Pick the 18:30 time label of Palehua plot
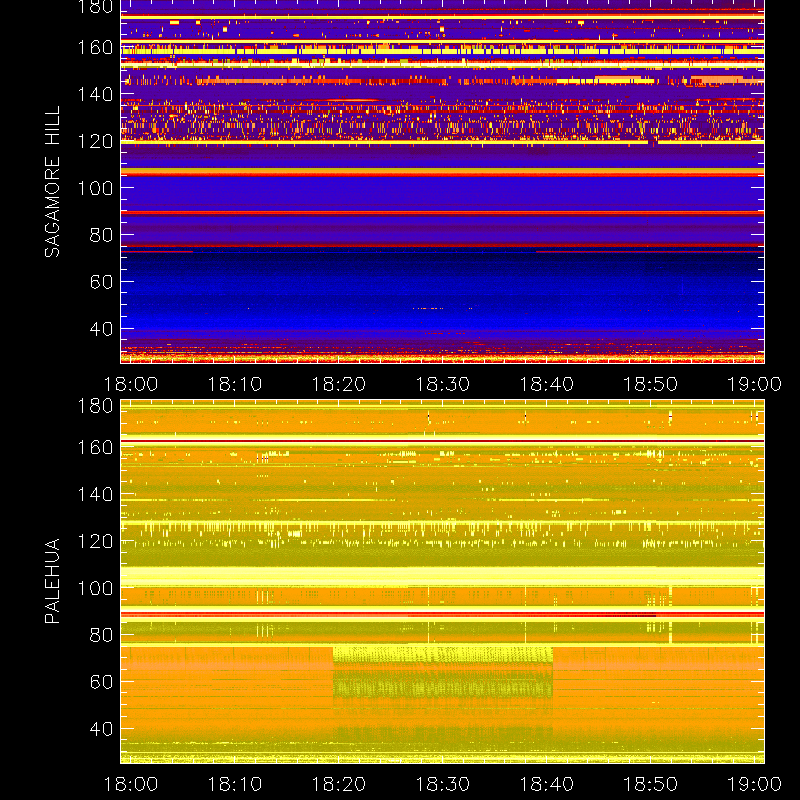The image size is (800, 800). pyautogui.click(x=442, y=784)
